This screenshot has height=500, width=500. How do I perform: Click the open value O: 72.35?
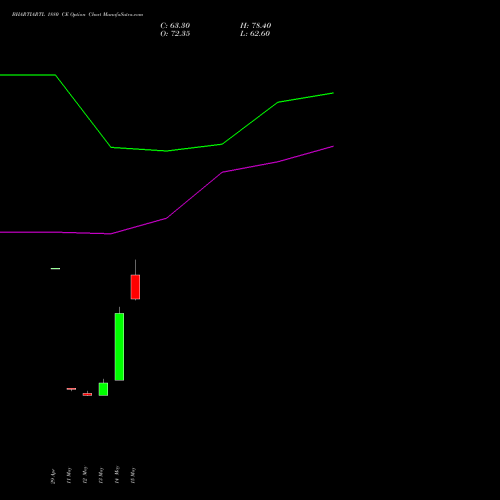pos(175,34)
